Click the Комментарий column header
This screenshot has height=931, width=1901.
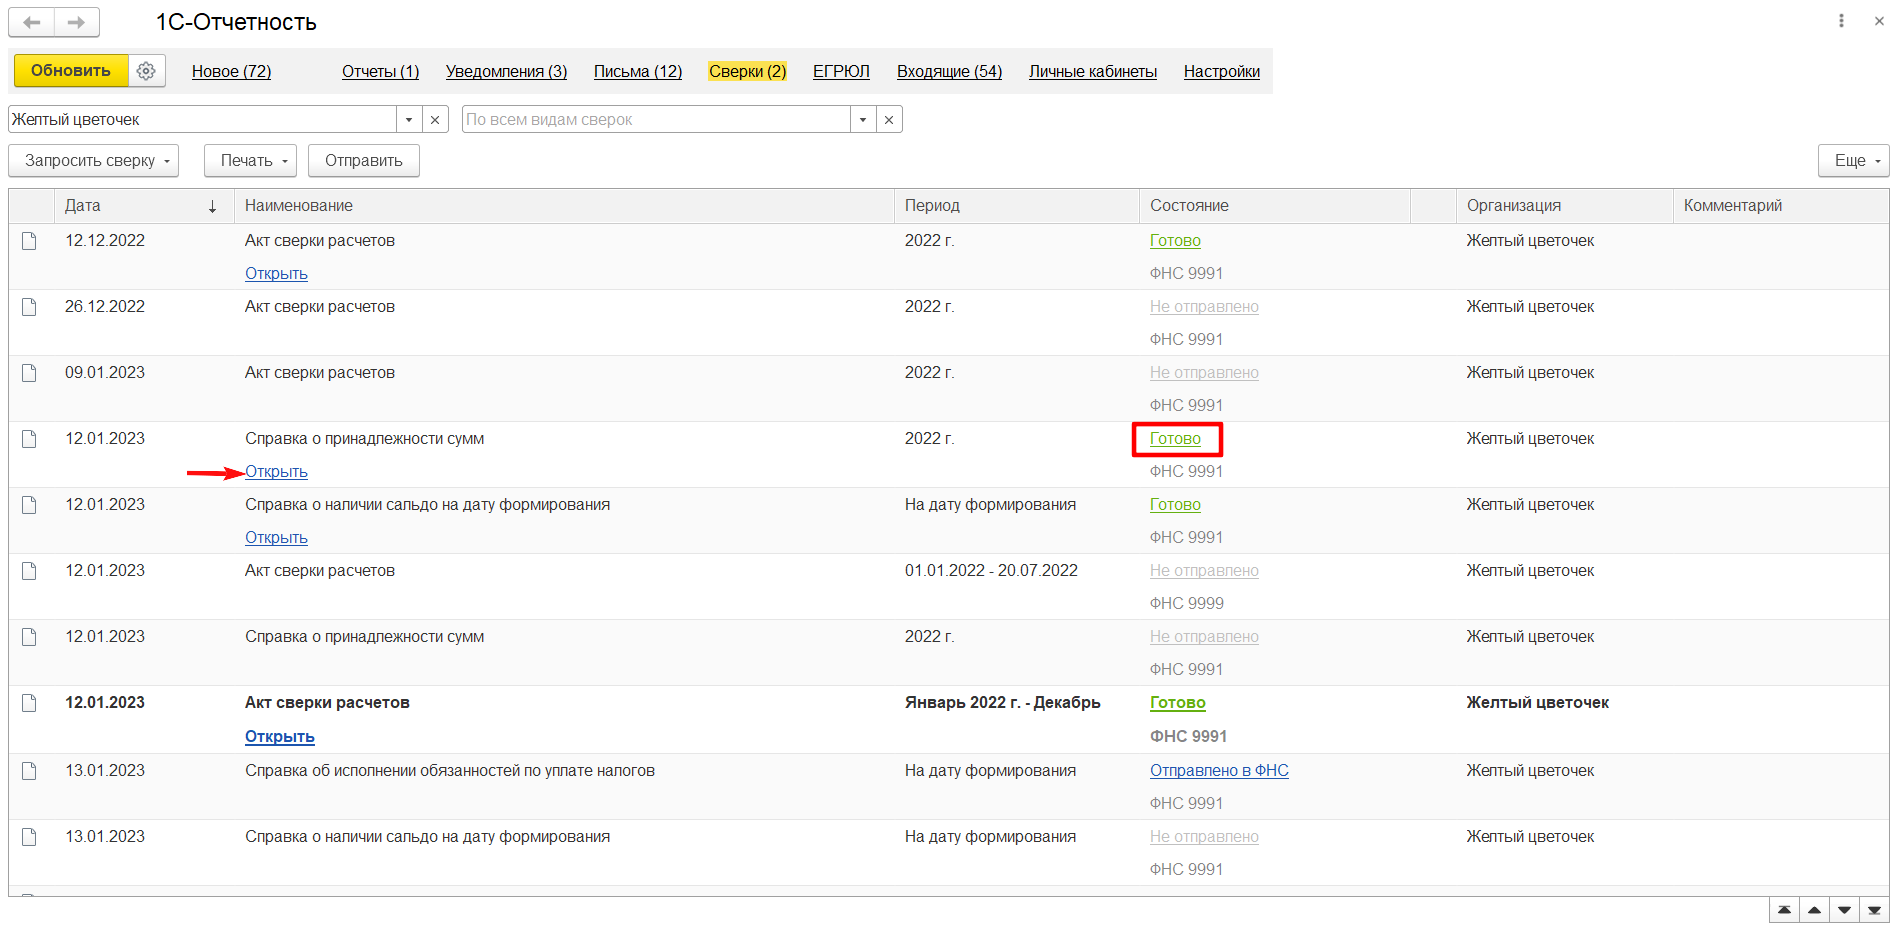pyautogui.click(x=1781, y=206)
